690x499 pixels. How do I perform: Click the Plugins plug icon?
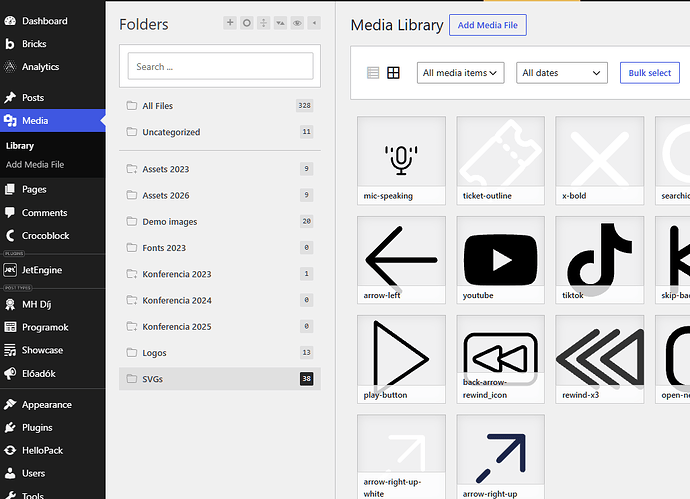pyautogui.click(x=10, y=427)
